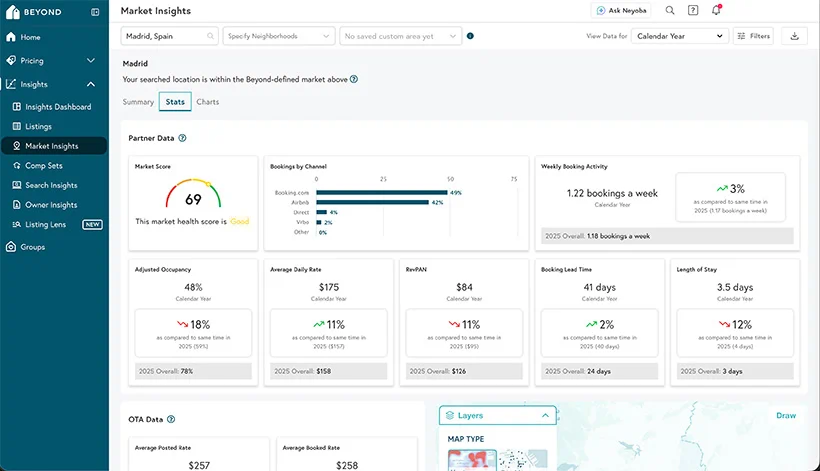
Task: Click the Average Booked Rate $258 value
Action: (x=347, y=465)
